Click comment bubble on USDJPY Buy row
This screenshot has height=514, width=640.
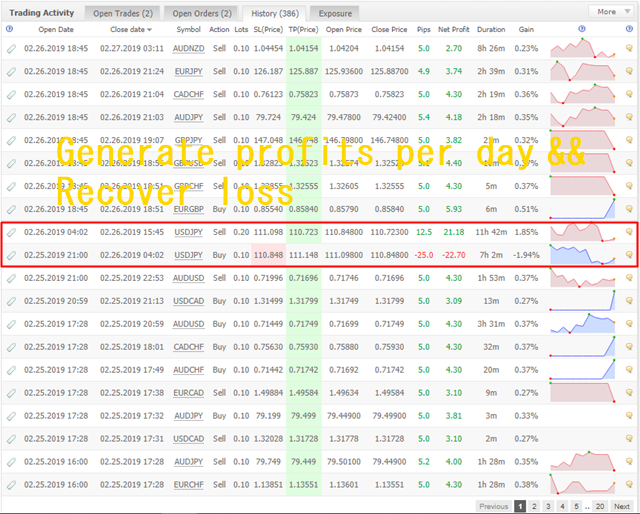pyautogui.click(x=629, y=254)
